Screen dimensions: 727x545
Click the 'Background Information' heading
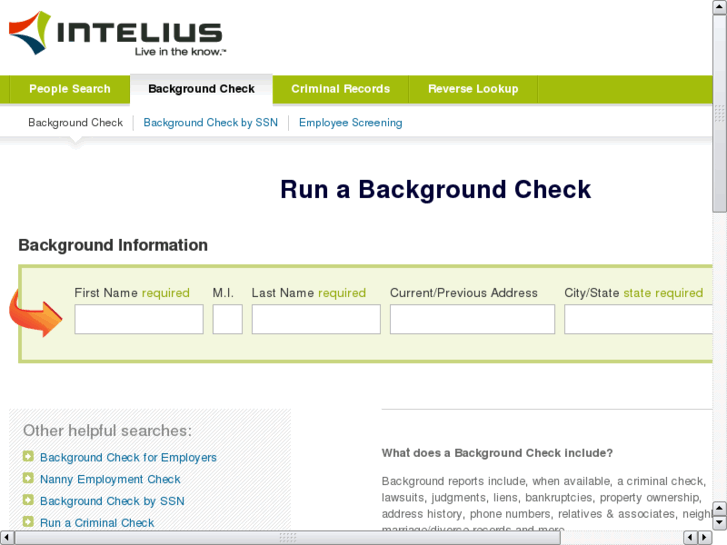pyautogui.click(x=113, y=245)
